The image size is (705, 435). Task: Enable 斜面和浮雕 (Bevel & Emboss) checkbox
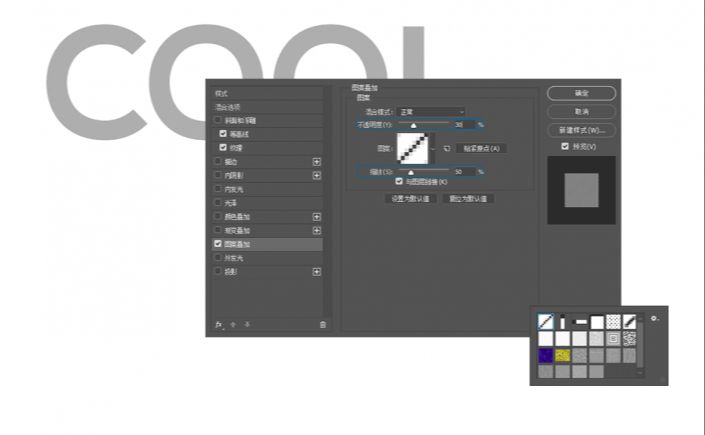point(218,120)
